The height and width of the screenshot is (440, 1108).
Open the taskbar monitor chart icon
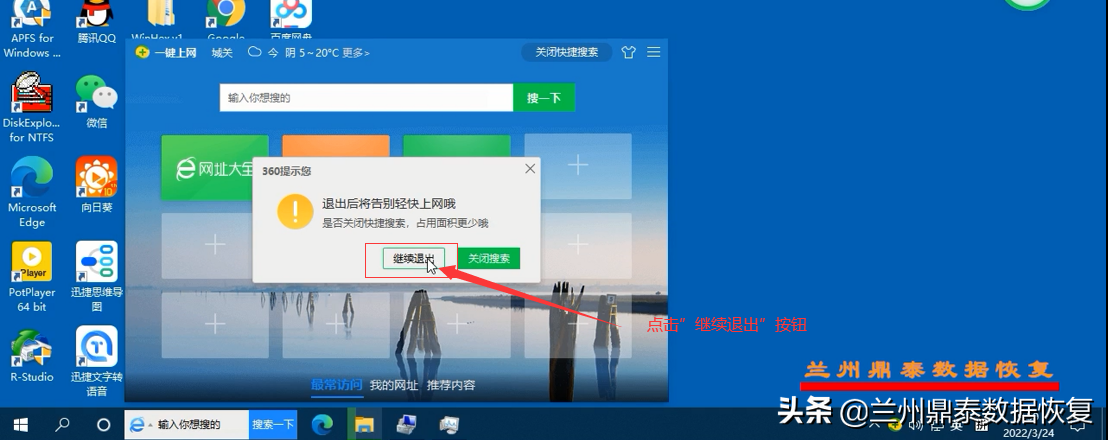pyautogui.click(x=449, y=424)
